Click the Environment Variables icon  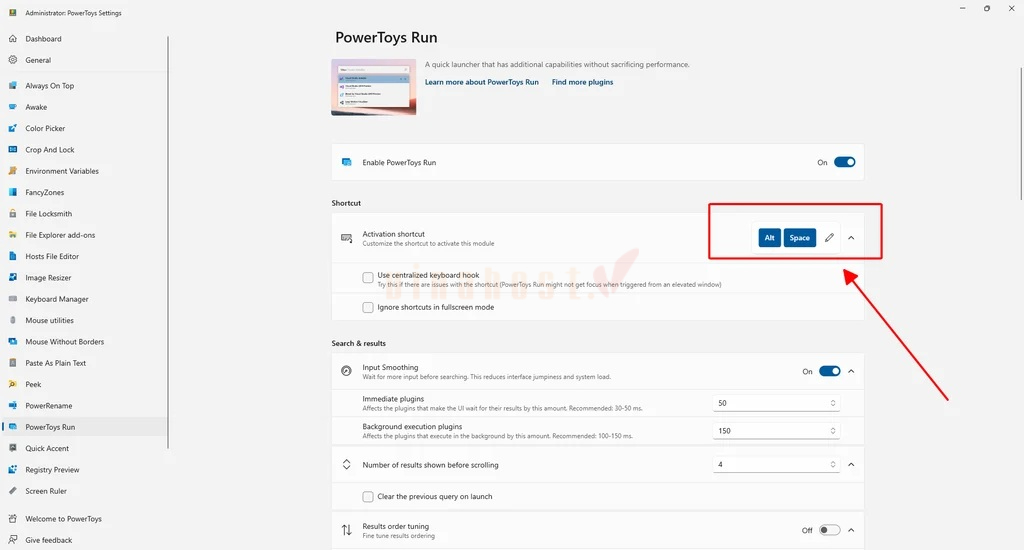tap(12, 171)
